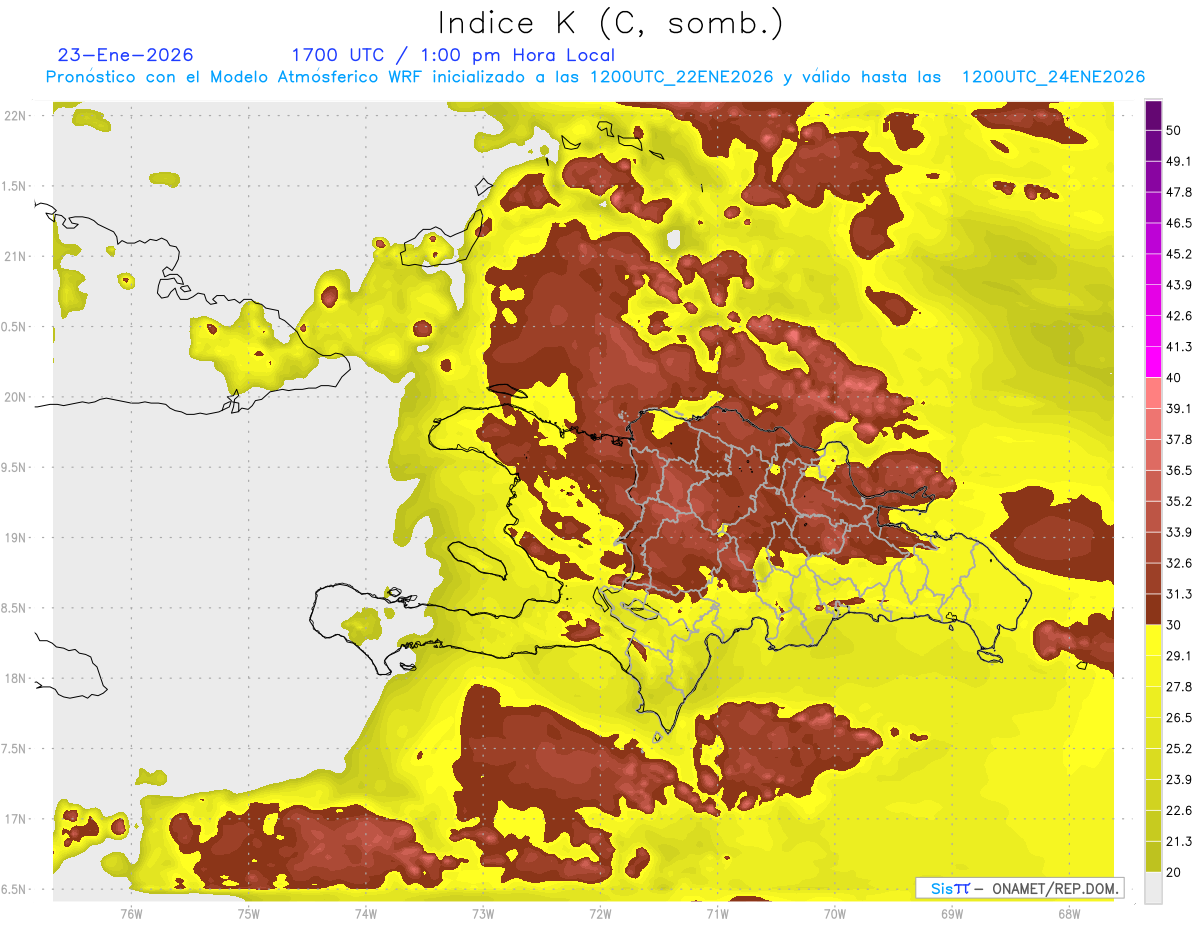Click the clipped '1.5N' latitude label

pyautogui.click(x=14, y=186)
